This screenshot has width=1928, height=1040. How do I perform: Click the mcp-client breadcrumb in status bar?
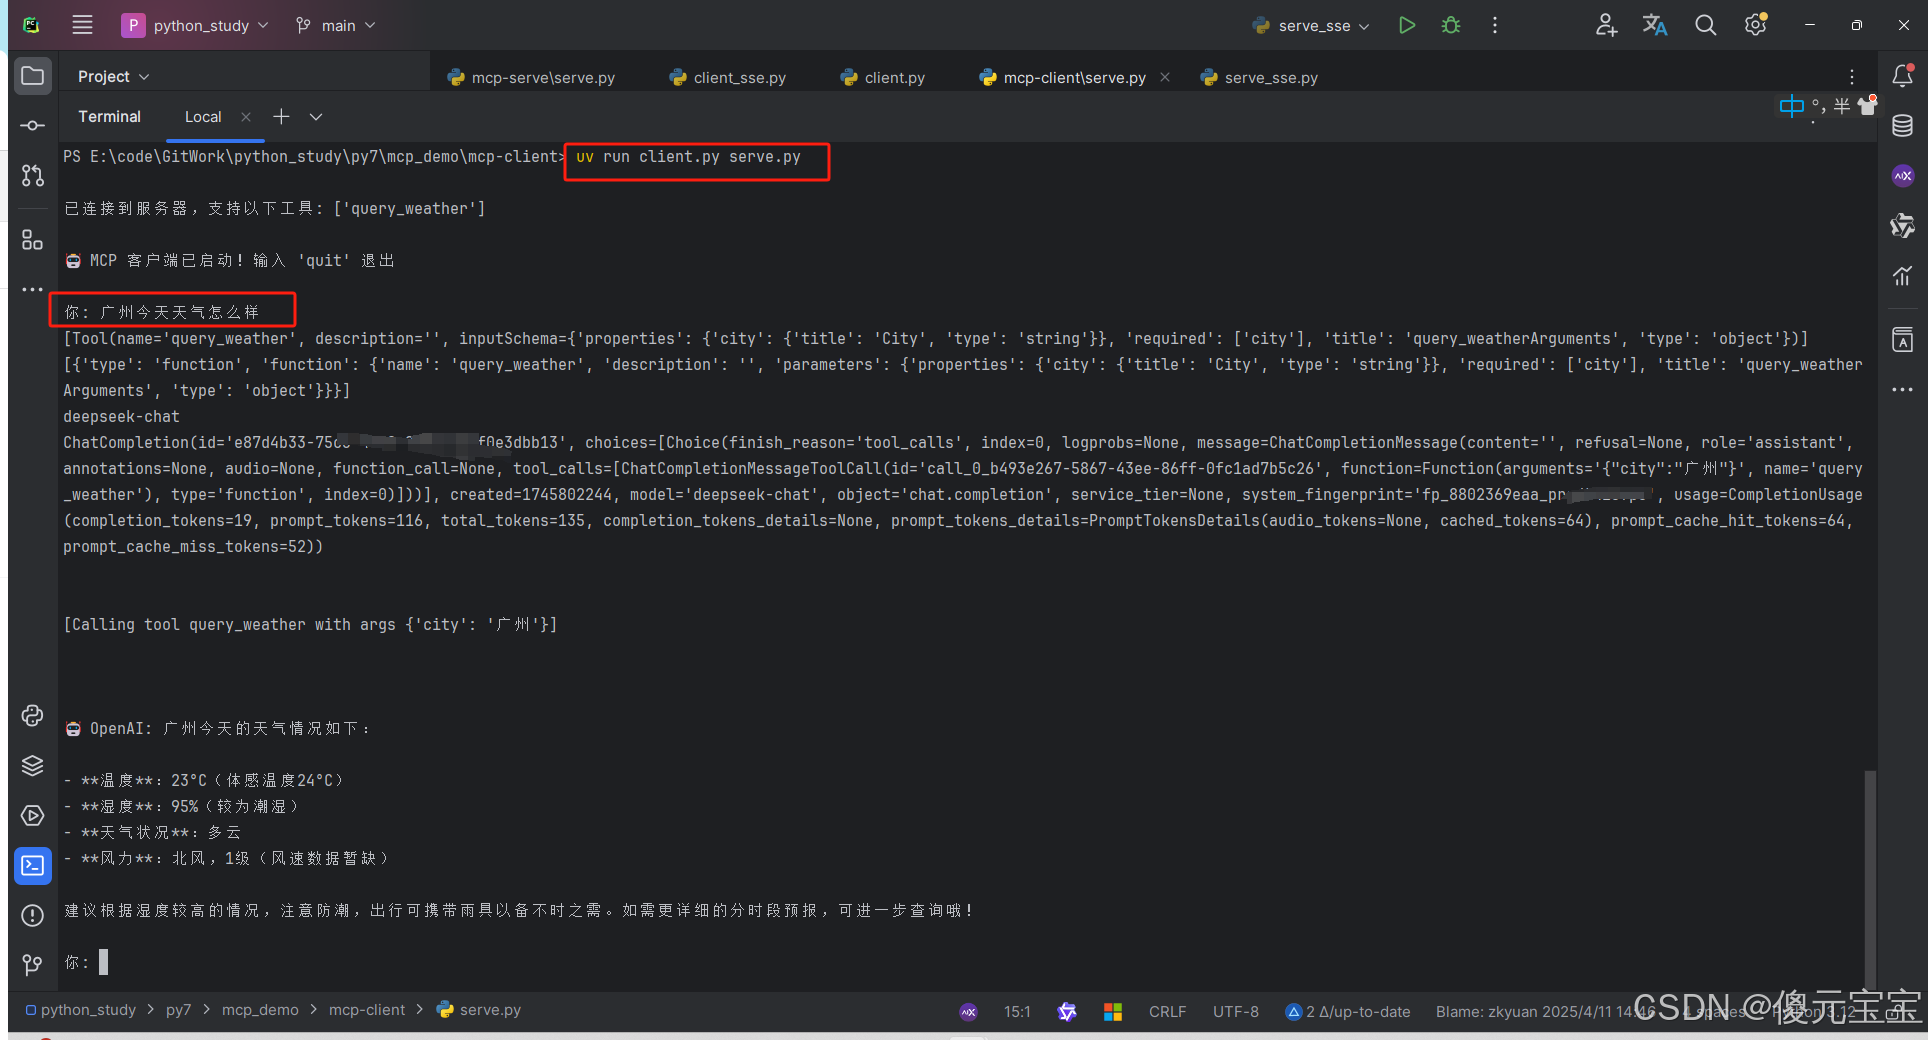(367, 1010)
